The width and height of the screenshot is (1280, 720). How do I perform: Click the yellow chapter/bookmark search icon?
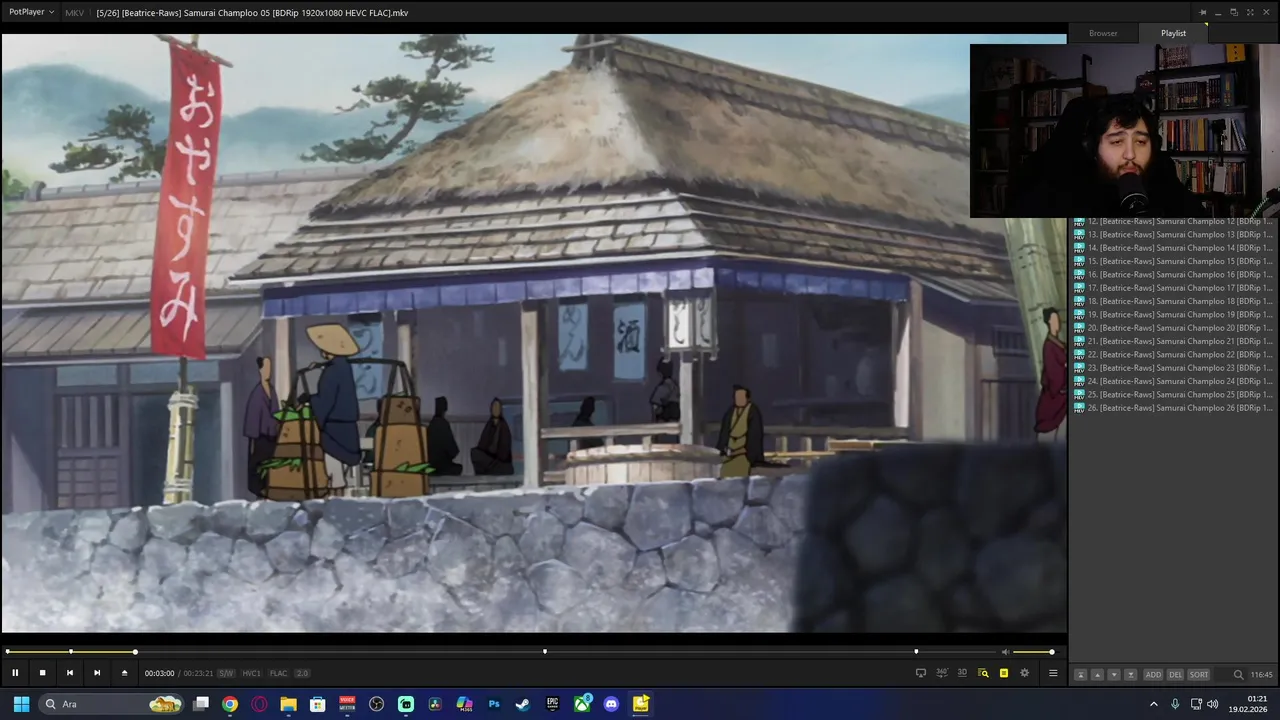[x=983, y=673]
